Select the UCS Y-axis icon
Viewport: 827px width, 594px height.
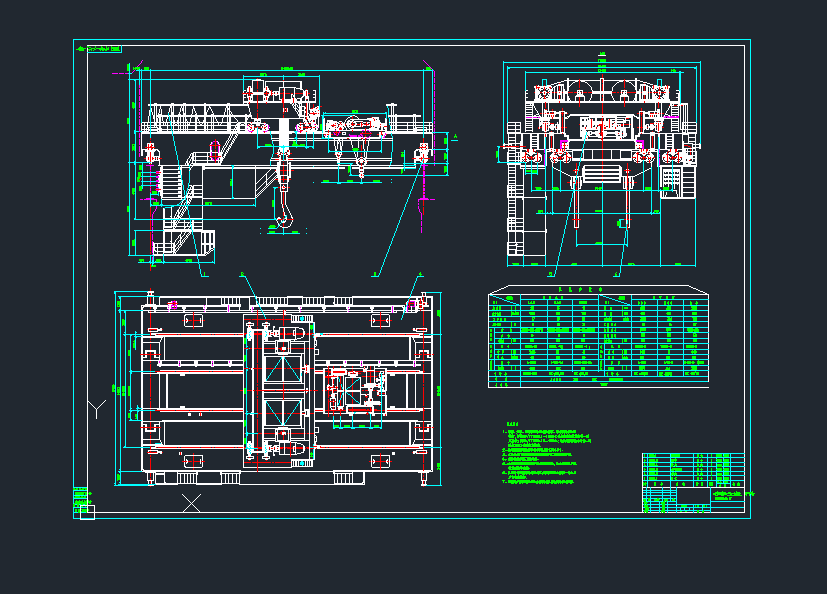pos(96,408)
